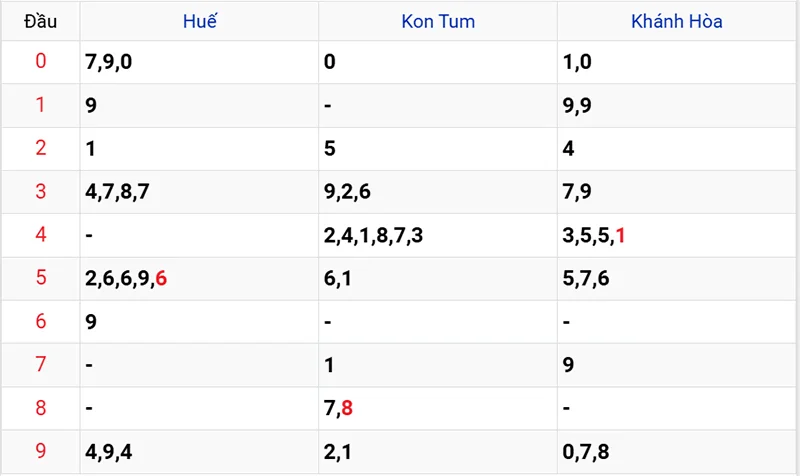Select the red 5 row label
800x476 pixels.
click(40, 278)
